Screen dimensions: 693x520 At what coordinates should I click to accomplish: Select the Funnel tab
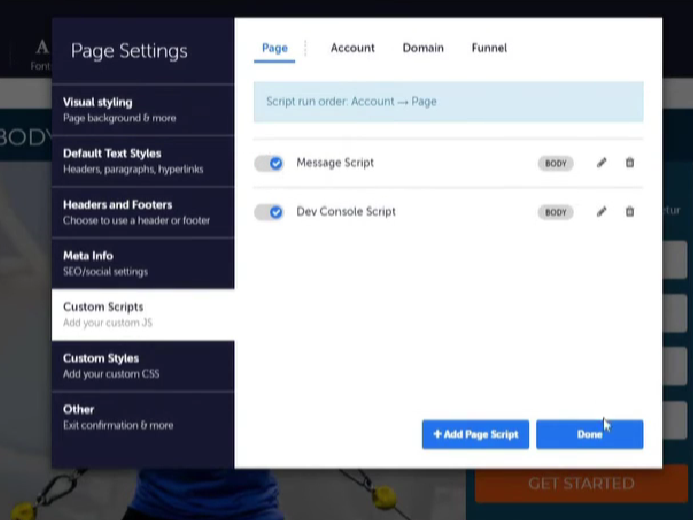pyautogui.click(x=489, y=48)
